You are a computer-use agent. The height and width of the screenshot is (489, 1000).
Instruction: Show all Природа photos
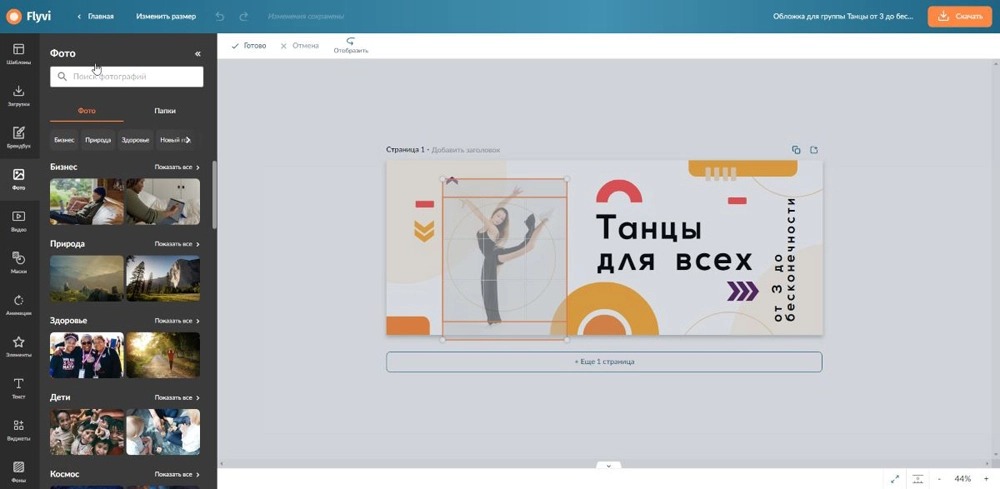pos(177,244)
